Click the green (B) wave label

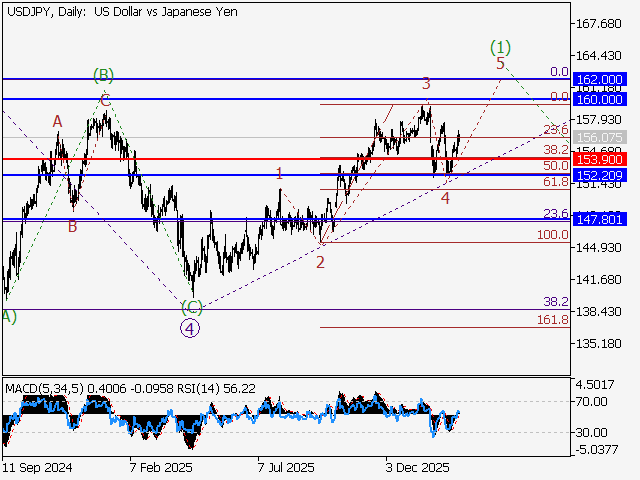pos(104,75)
